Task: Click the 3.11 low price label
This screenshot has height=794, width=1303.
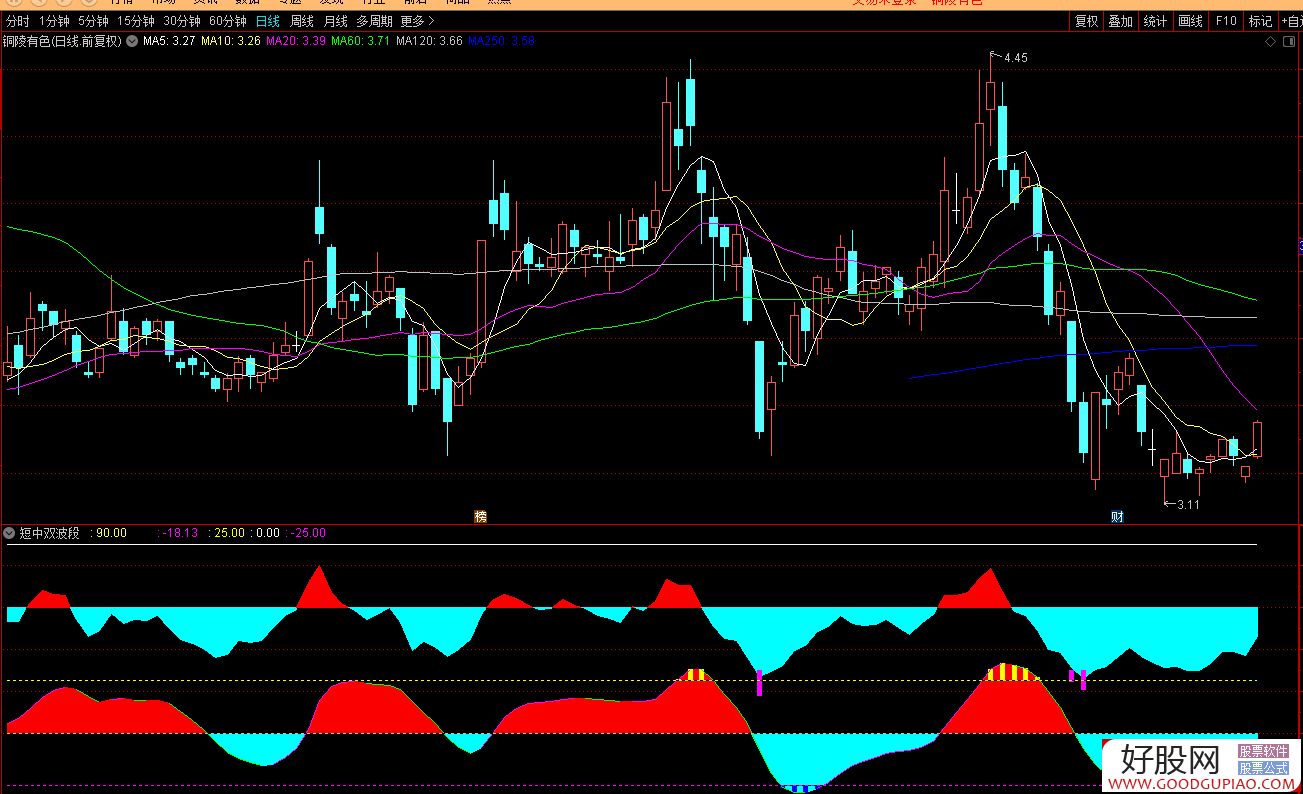Action: pos(1187,505)
